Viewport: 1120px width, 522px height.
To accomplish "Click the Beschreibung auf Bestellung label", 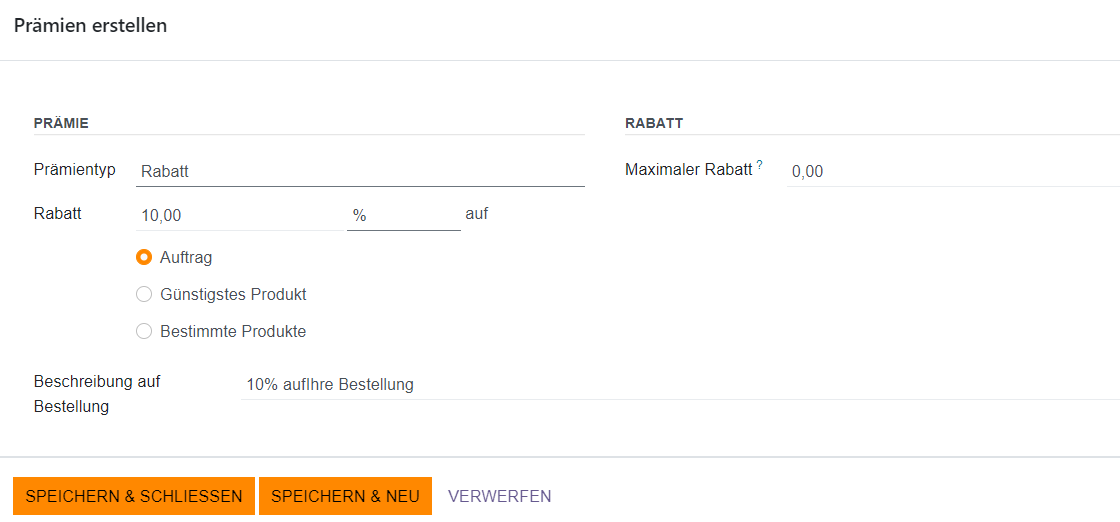I will pos(96,394).
